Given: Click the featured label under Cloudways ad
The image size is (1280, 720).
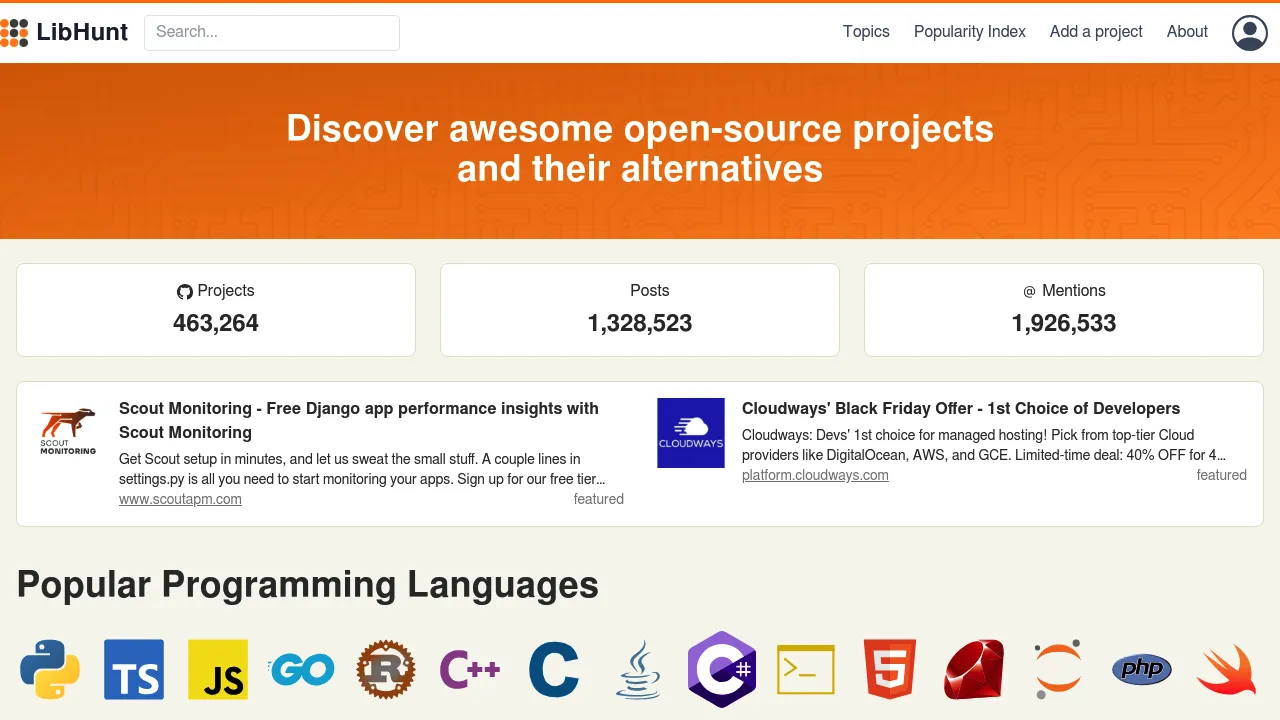Looking at the screenshot, I should pyautogui.click(x=1222, y=475).
